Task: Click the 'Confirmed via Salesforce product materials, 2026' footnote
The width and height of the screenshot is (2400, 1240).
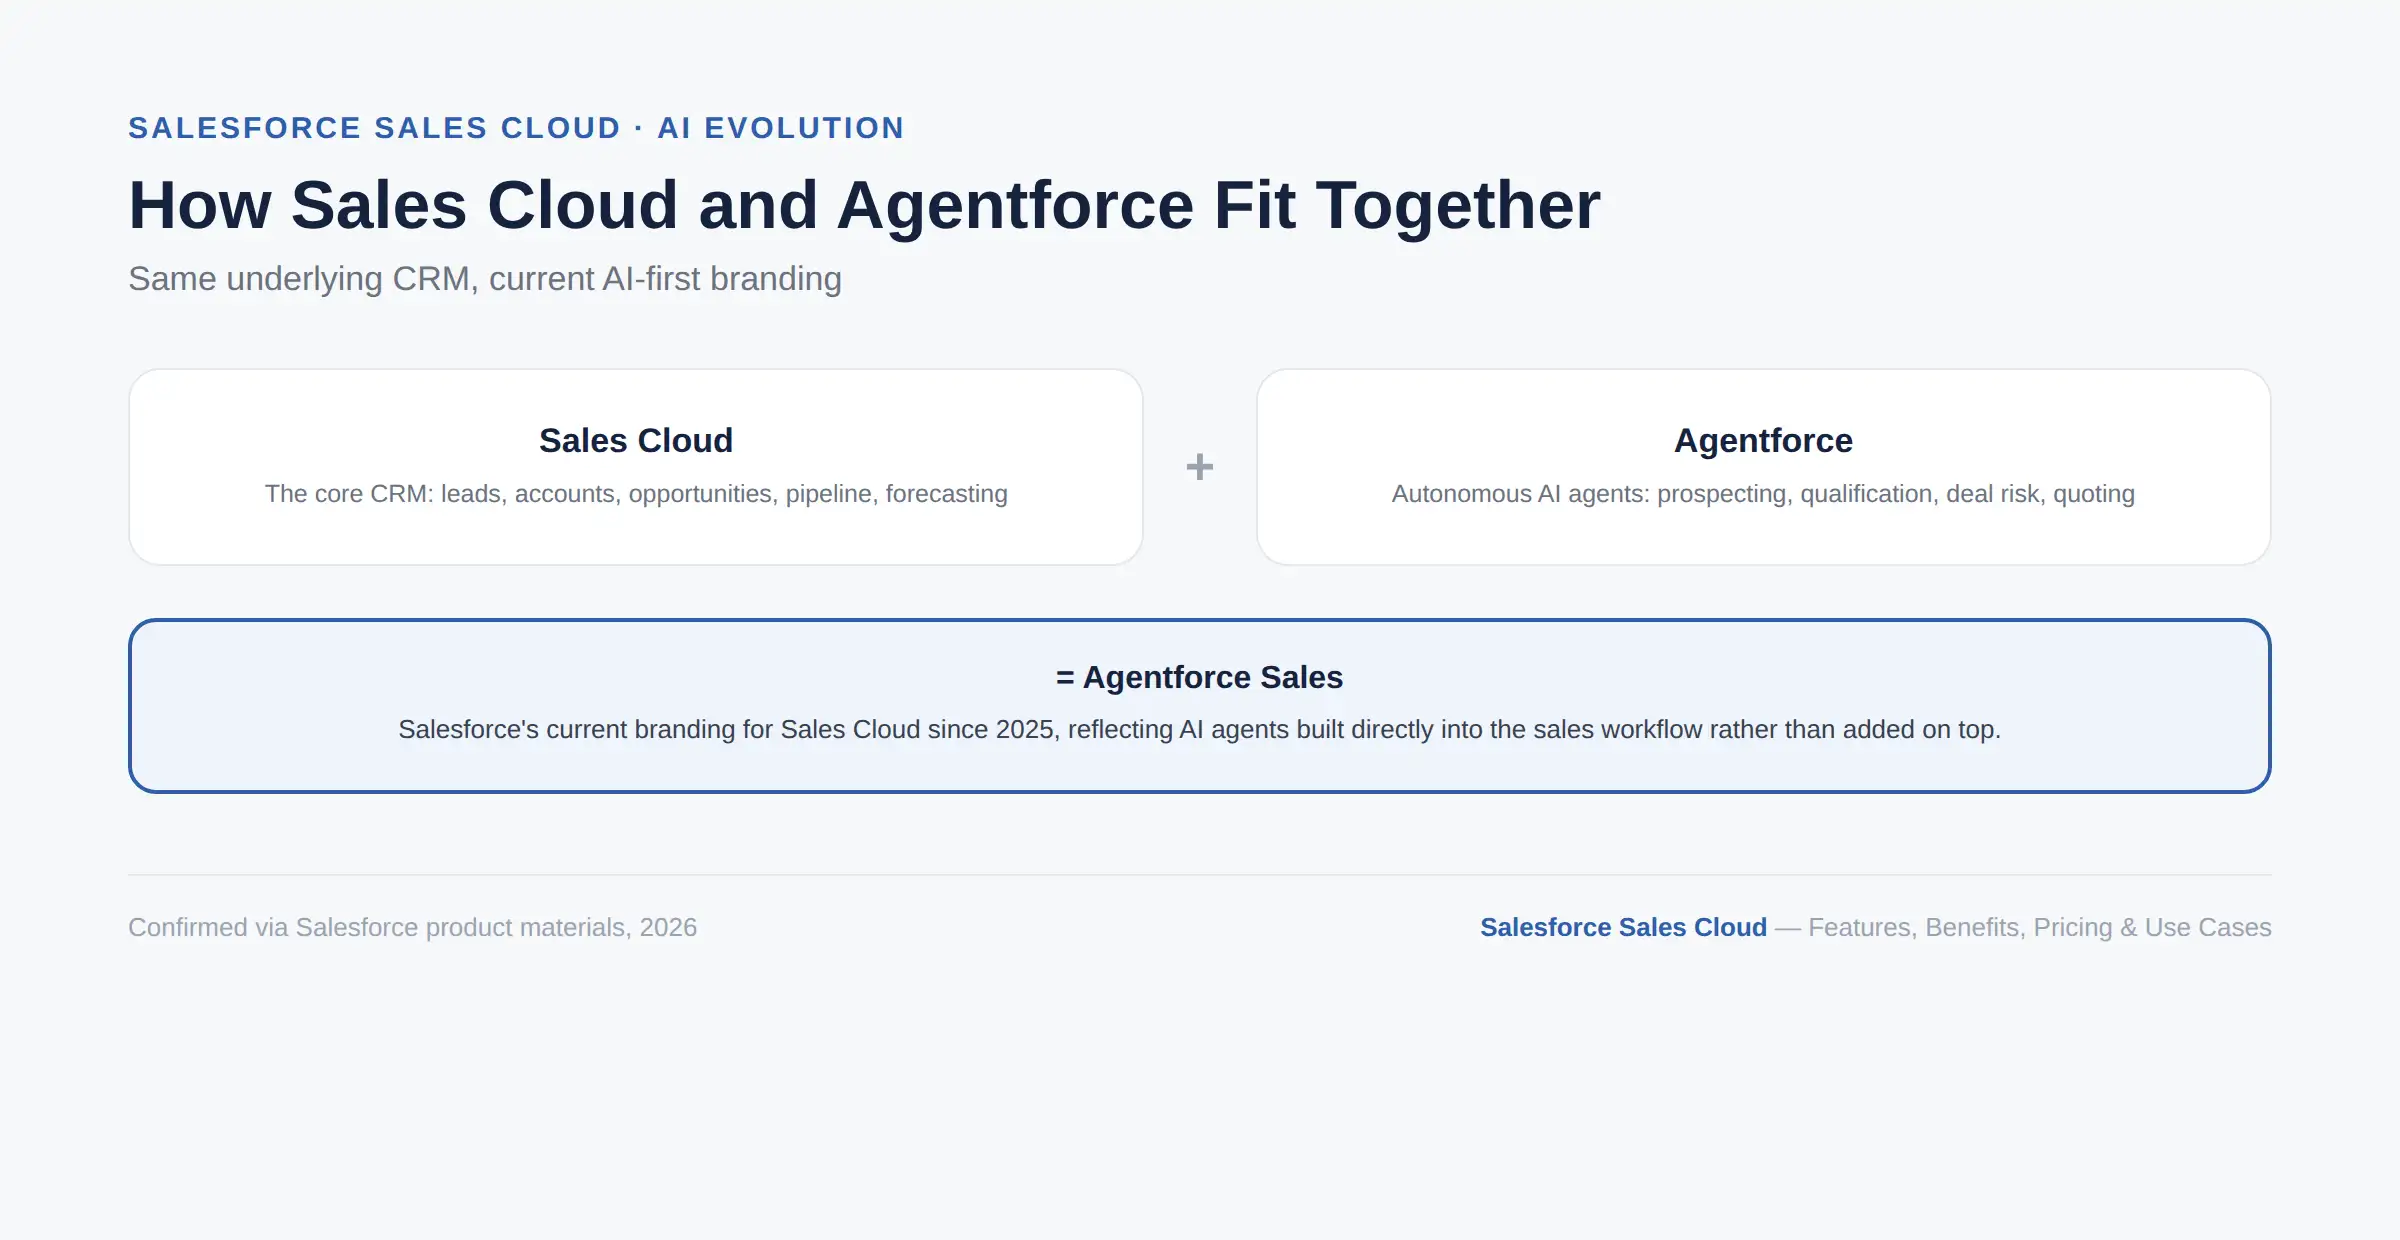Action: 412,927
